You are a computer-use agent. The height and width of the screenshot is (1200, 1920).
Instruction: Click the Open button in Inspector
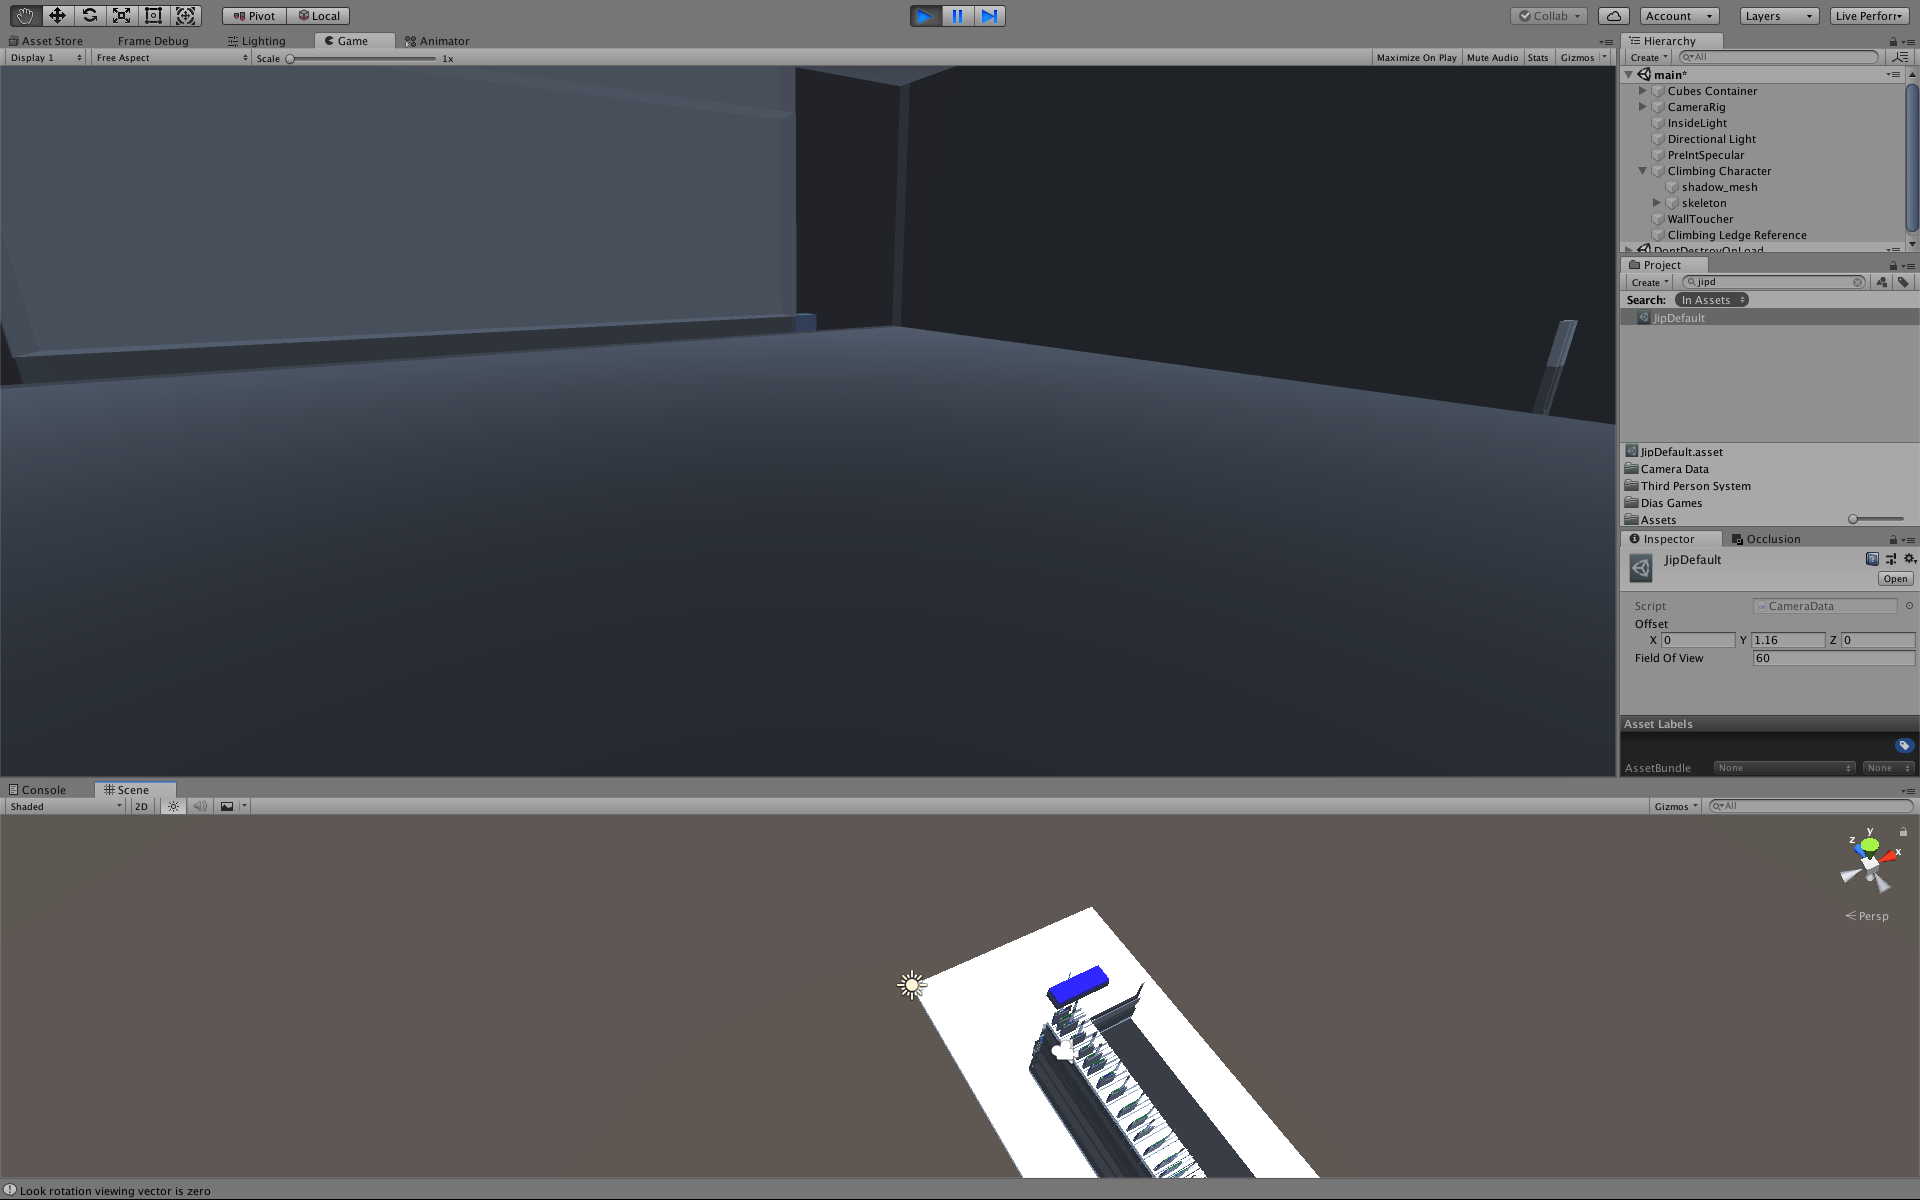(1895, 579)
